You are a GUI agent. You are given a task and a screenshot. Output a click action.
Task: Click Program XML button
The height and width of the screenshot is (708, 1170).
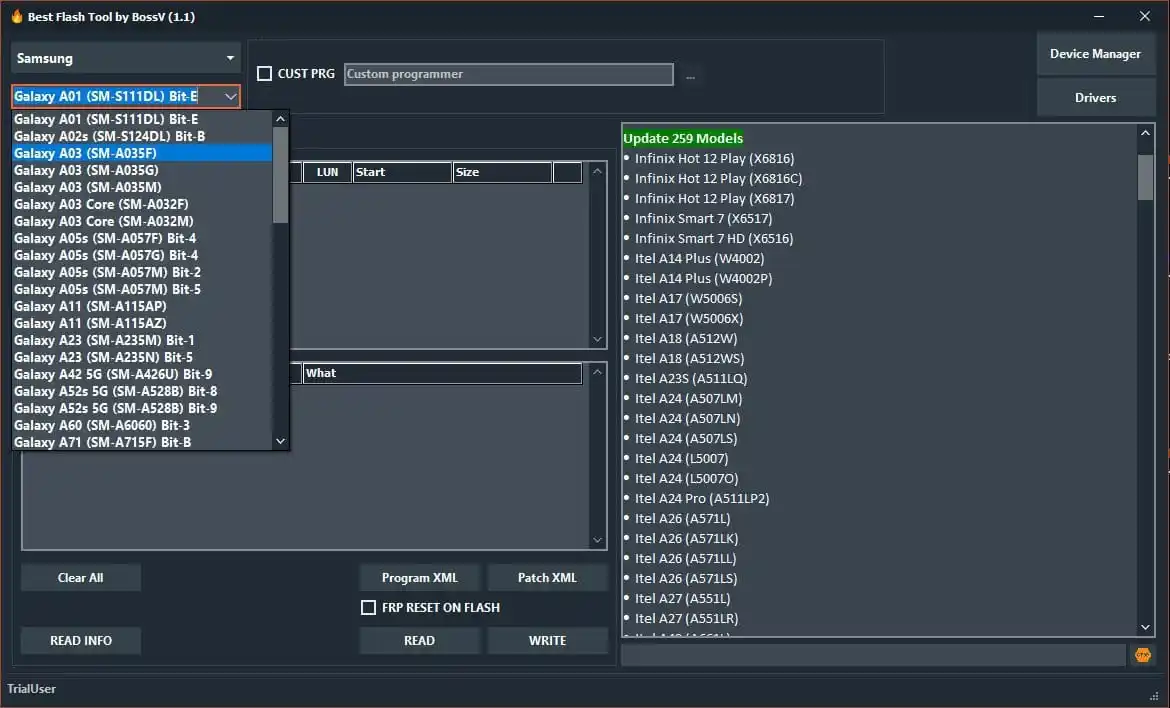[419, 577]
